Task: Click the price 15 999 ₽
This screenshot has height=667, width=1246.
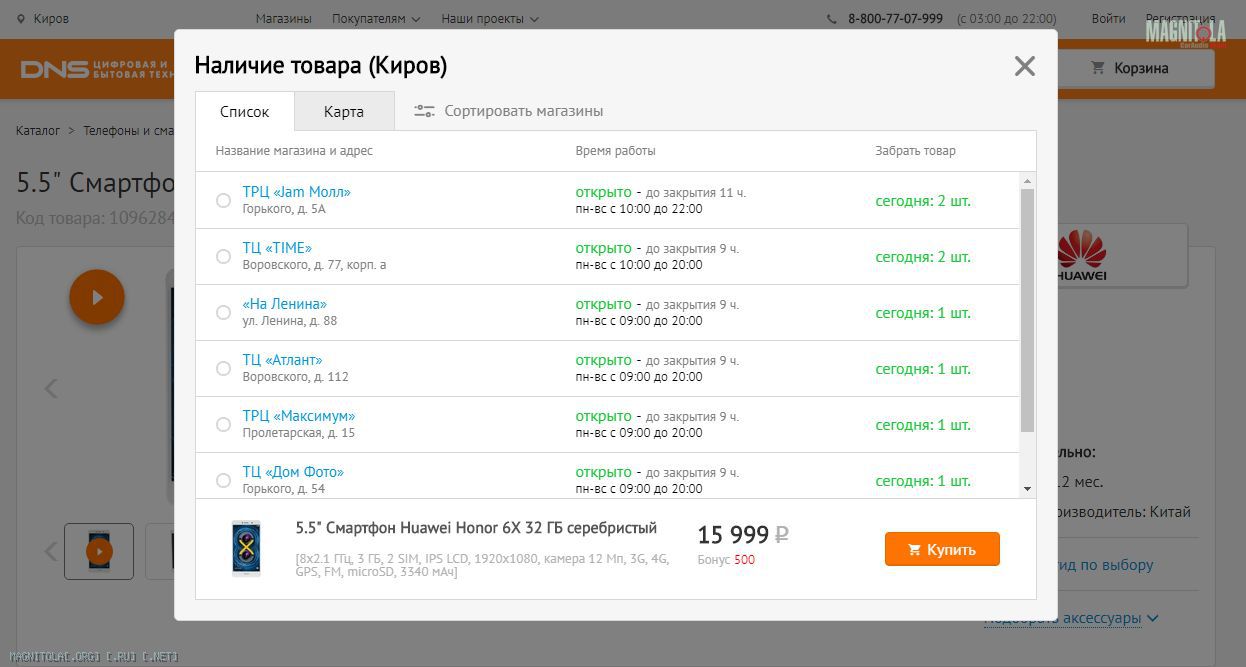Action: tap(743, 534)
